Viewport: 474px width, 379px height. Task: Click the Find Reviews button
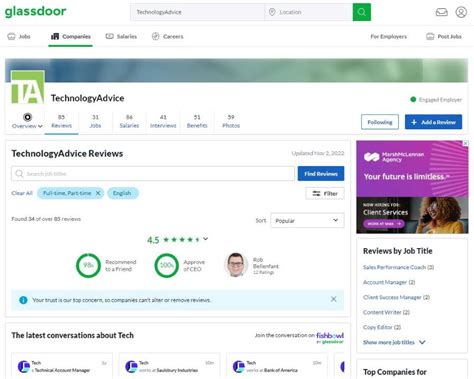coord(321,174)
